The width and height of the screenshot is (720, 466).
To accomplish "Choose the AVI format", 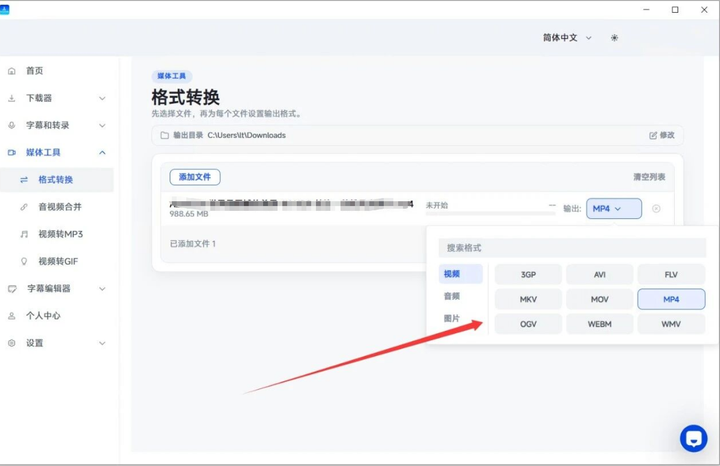I will (600, 275).
